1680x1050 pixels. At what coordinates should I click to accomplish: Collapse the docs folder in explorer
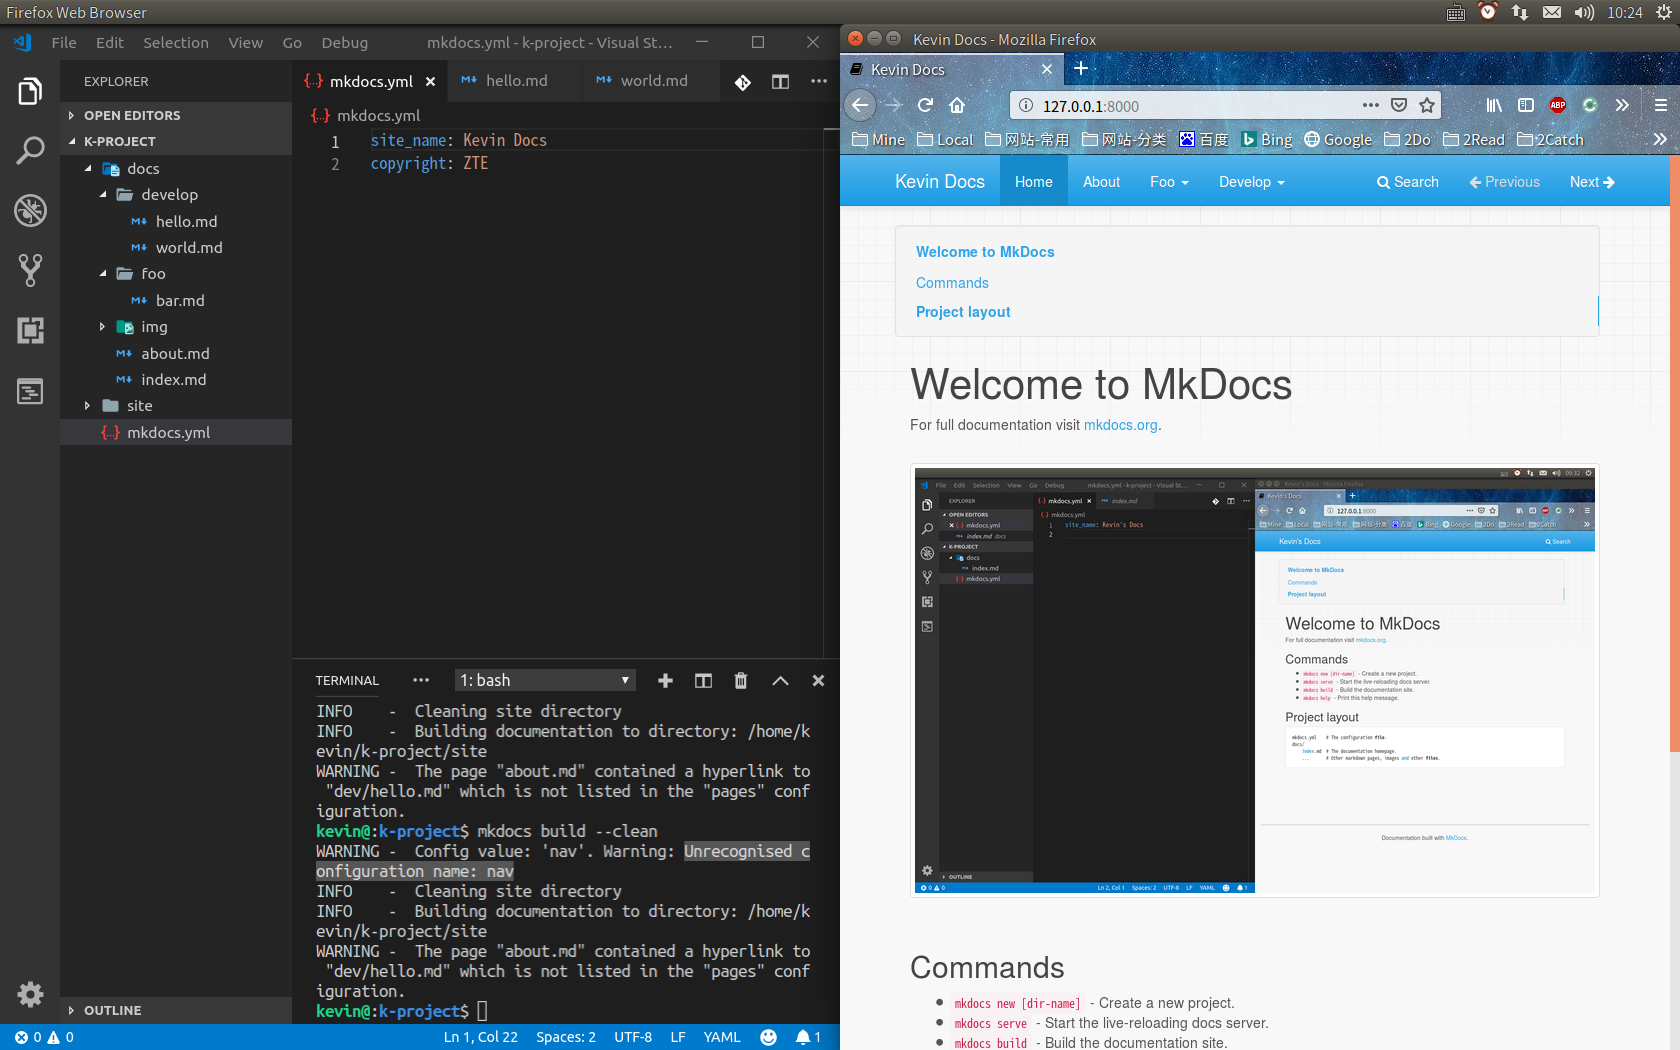88,169
